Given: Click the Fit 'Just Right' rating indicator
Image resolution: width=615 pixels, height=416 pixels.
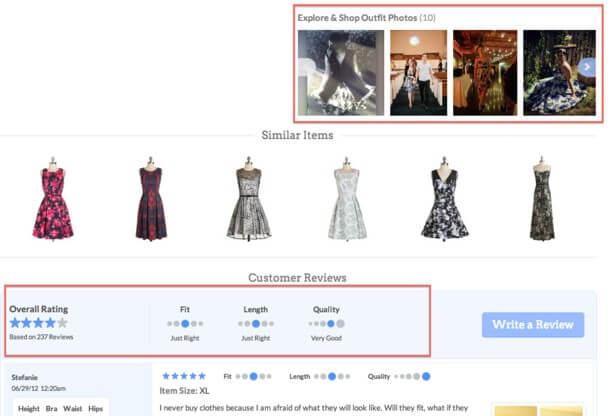Looking at the screenshot, I should point(184,324).
